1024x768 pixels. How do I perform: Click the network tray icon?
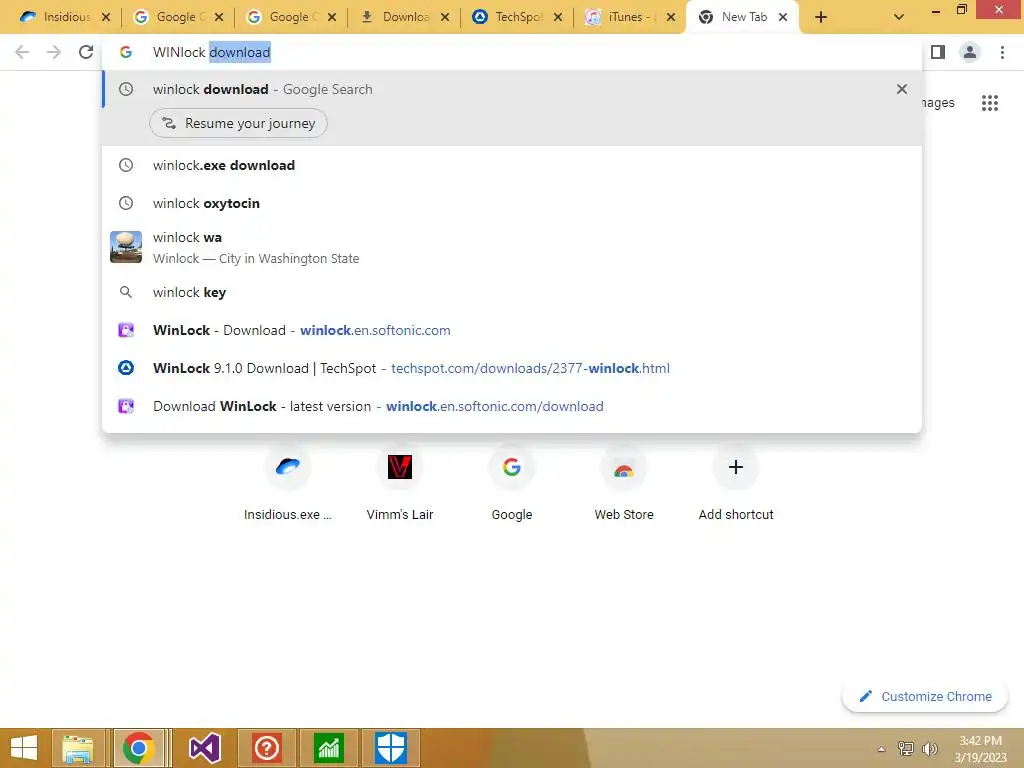coord(906,748)
